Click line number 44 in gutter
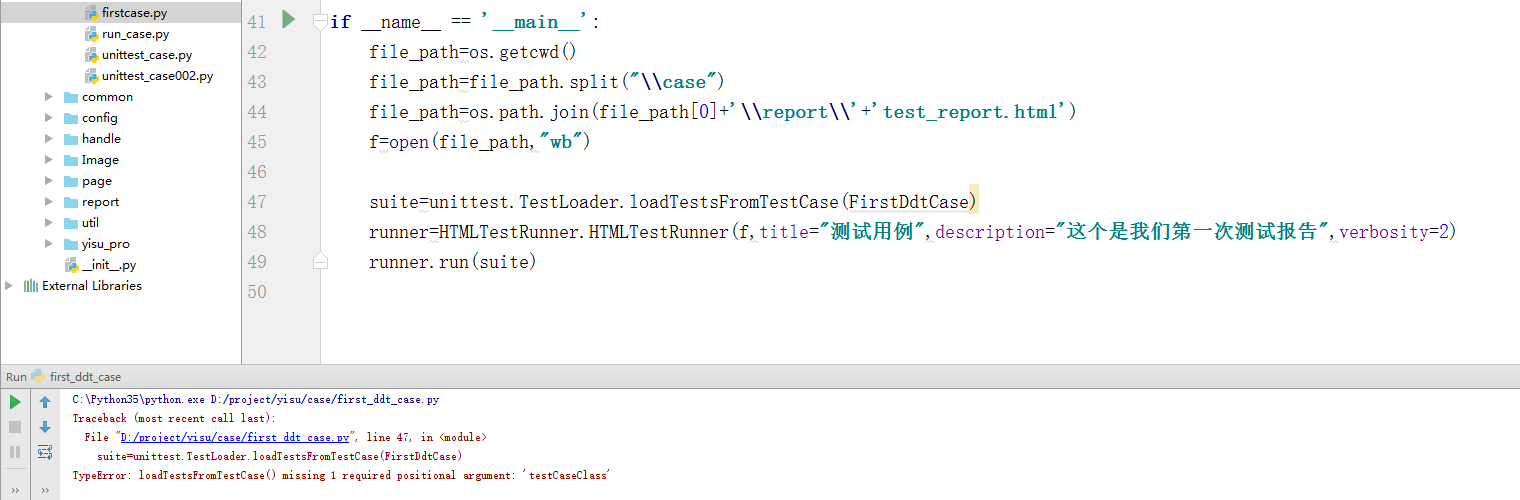Viewport: 1520px width, 500px height. click(x=257, y=112)
